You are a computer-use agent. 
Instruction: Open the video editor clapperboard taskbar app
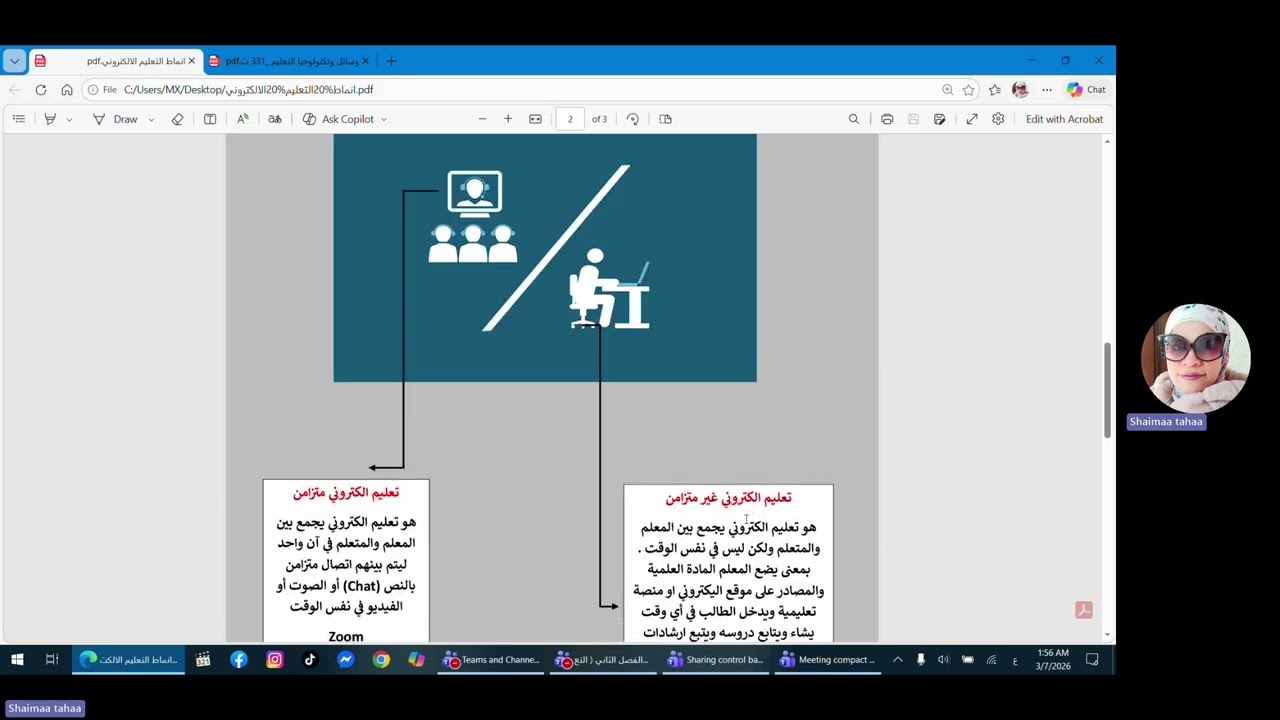[203, 660]
